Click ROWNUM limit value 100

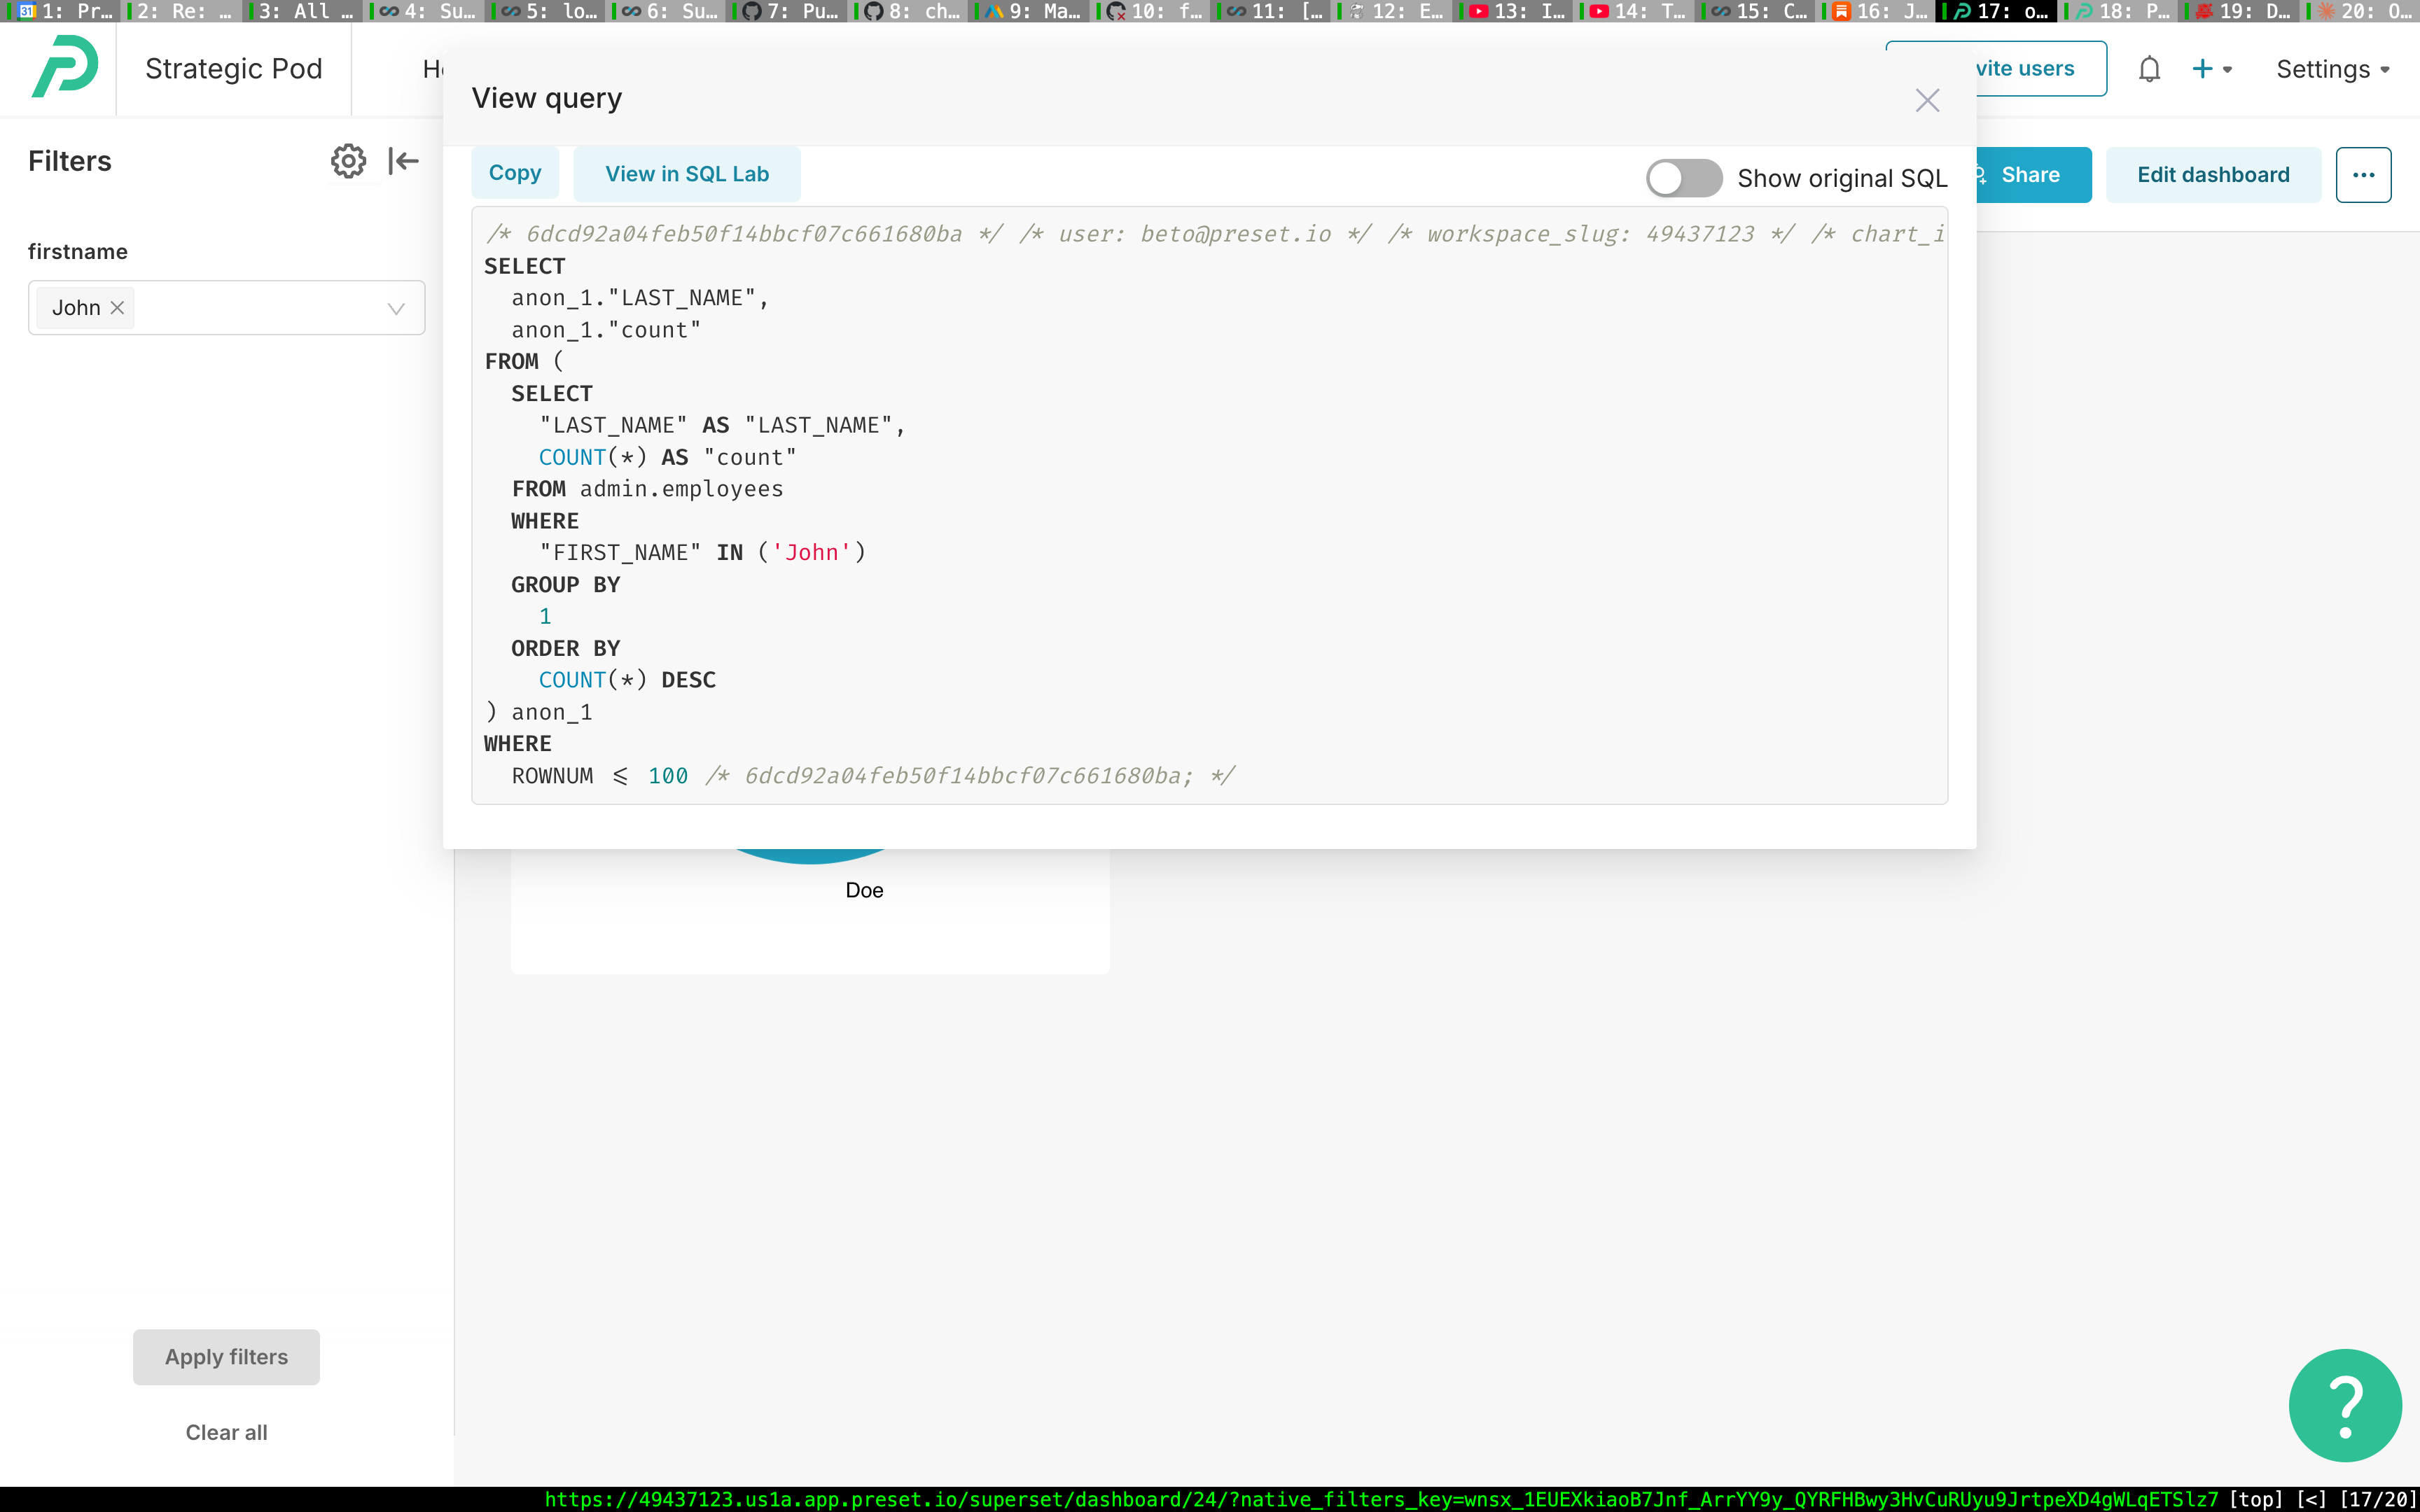point(667,776)
